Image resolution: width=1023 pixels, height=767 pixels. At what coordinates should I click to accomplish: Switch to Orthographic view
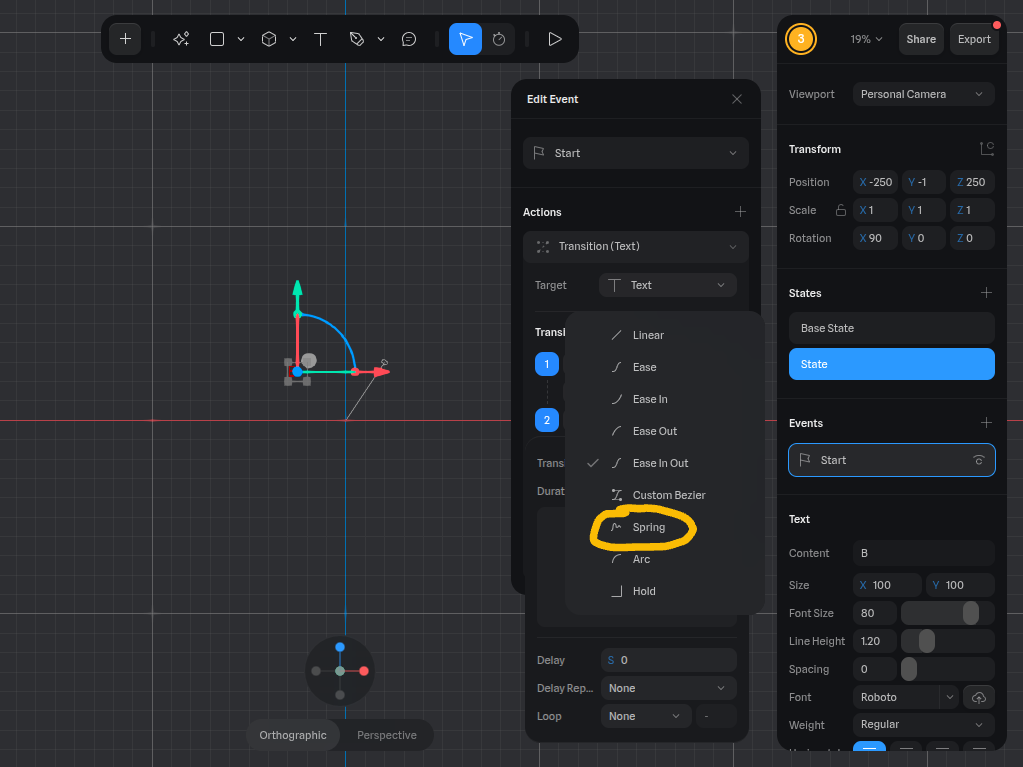(x=293, y=735)
